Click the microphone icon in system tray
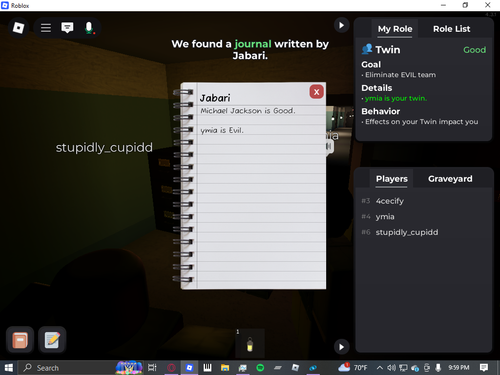500x375 pixels. click(438, 368)
